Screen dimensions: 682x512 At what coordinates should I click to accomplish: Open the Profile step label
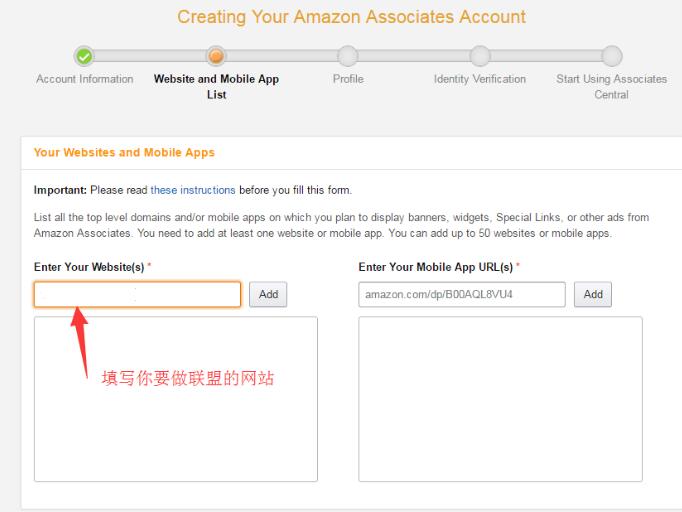pos(348,79)
